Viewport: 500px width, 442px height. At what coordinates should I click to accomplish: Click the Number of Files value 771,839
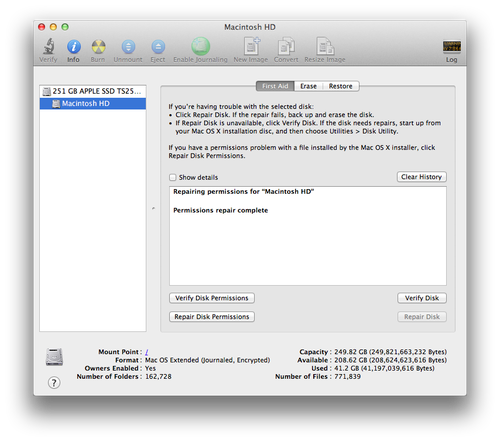click(347, 377)
